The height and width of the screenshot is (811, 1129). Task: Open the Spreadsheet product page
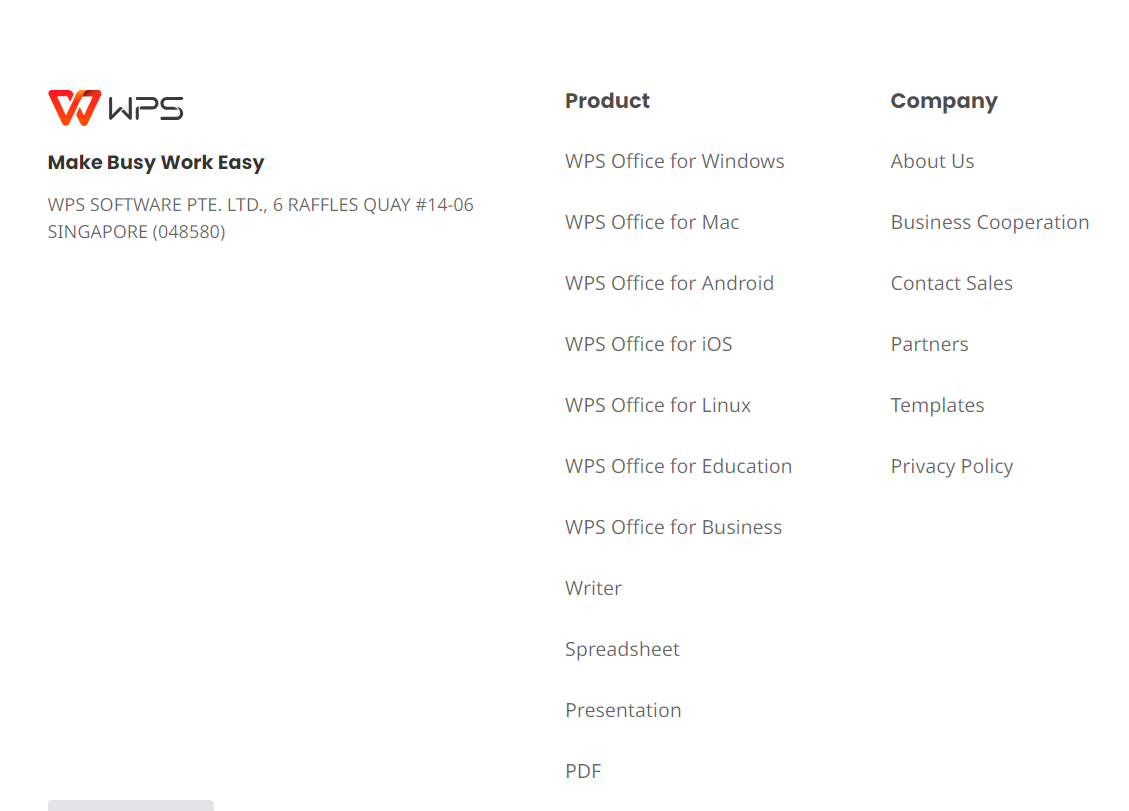622,649
